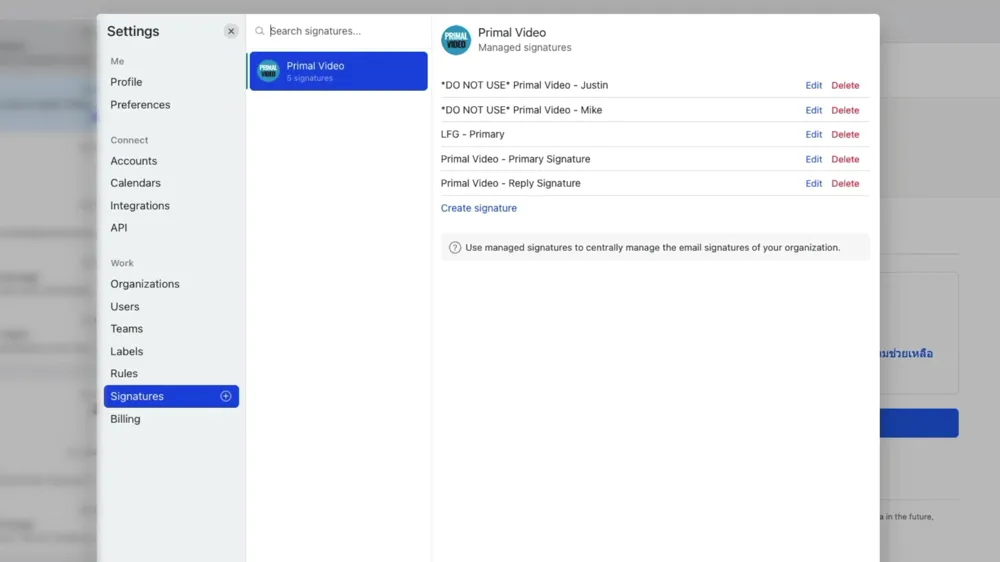Viewport: 1000px width, 562px height.
Task: Open the Profile settings
Action: (126, 82)
